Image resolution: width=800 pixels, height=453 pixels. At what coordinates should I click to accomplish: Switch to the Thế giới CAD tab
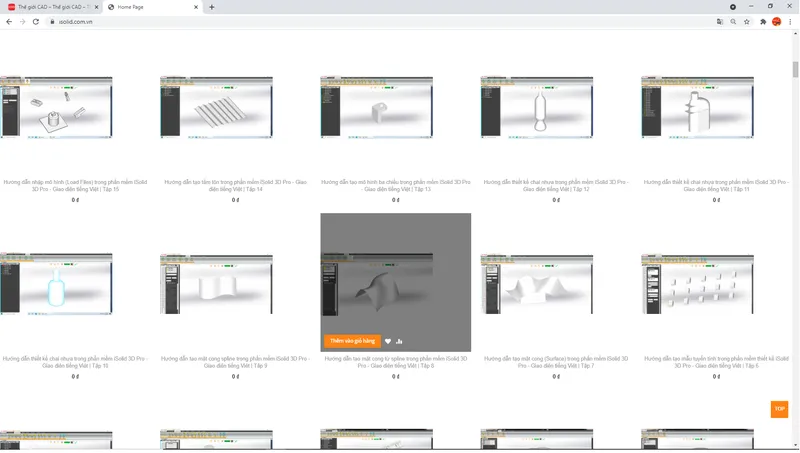(50, 7)
